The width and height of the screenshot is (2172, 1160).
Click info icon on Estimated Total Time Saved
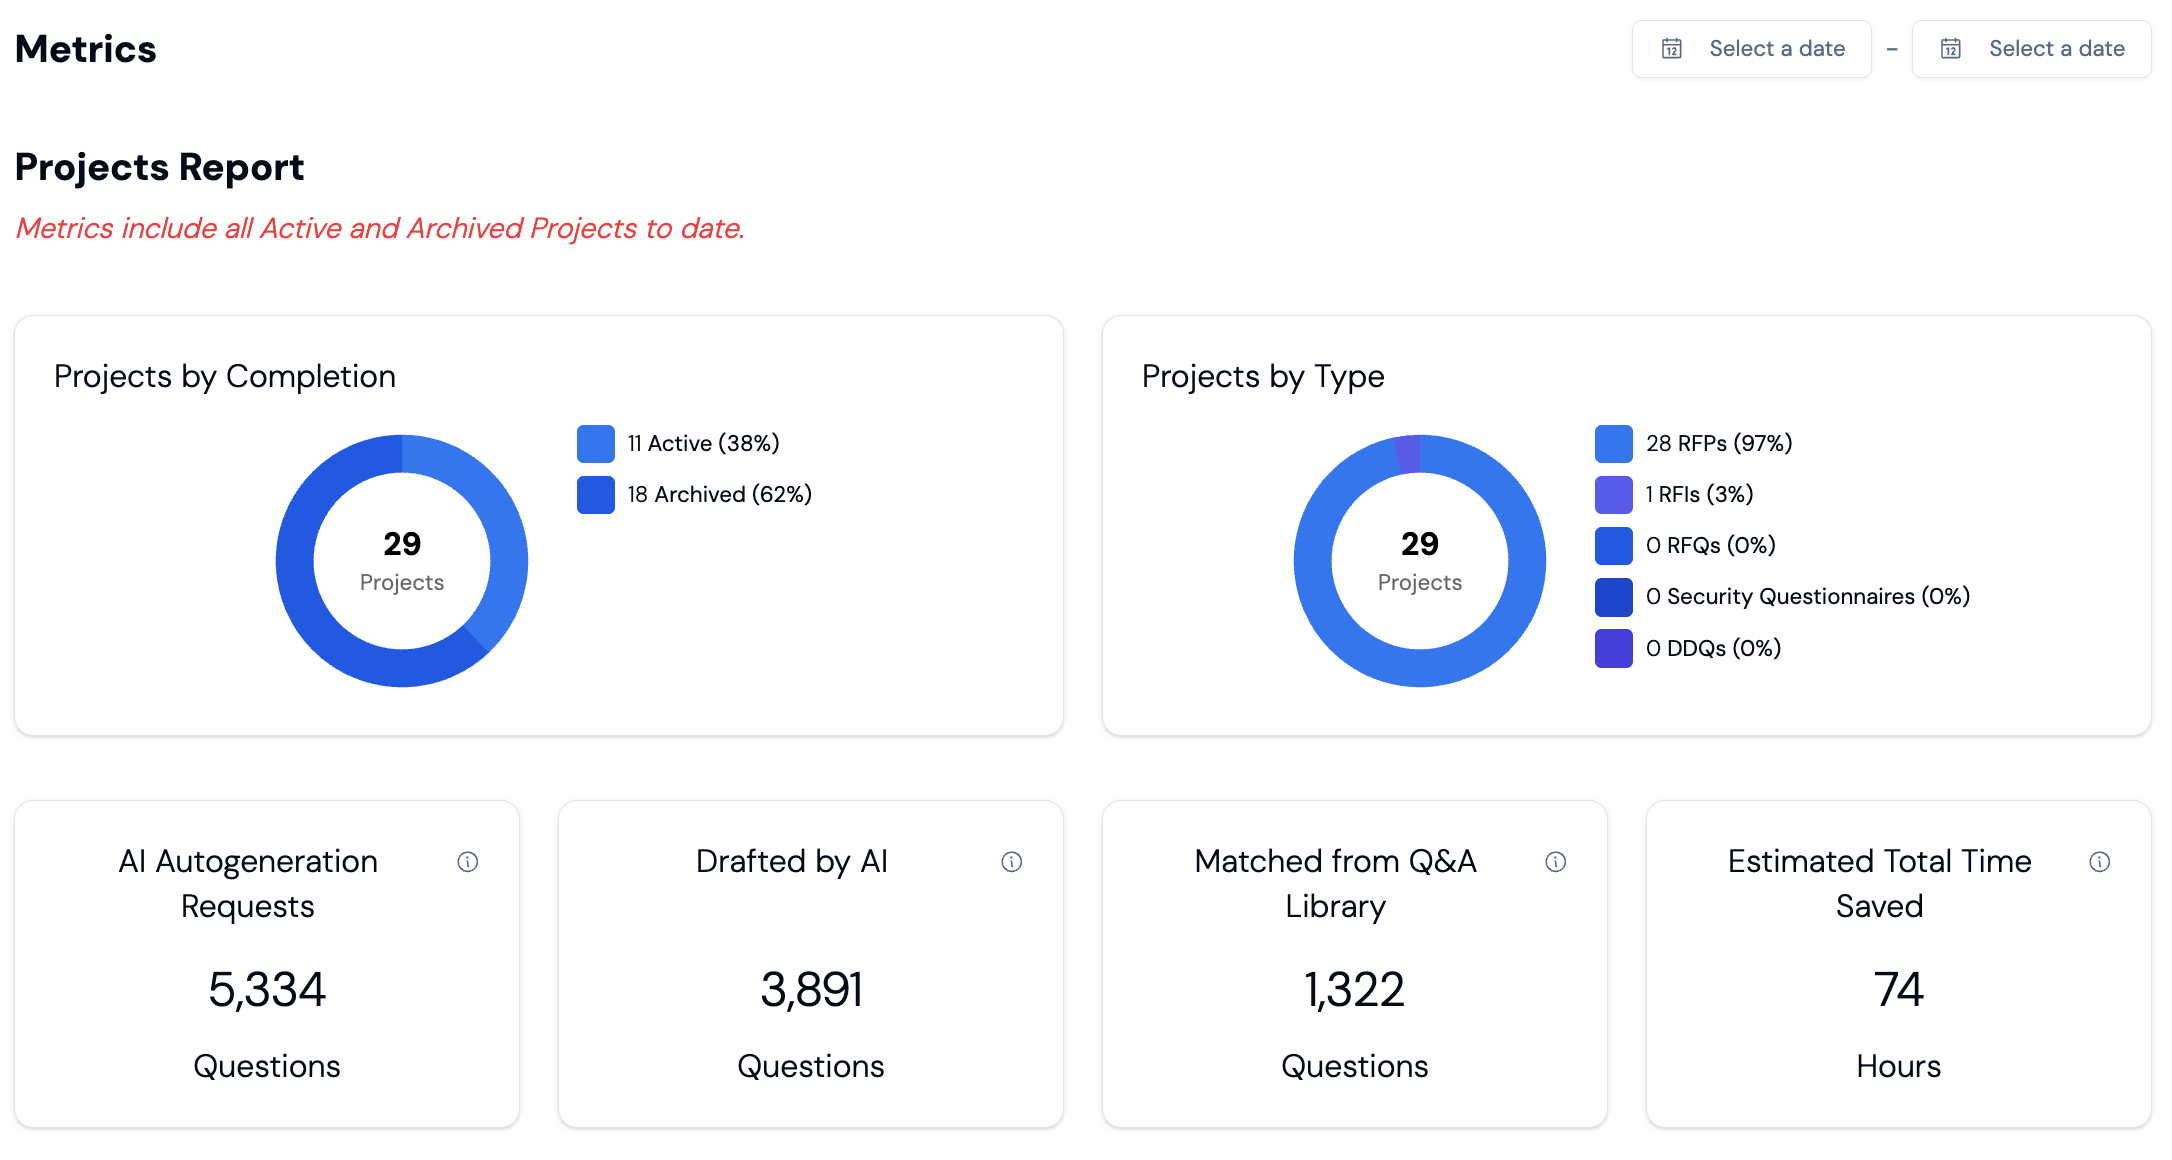2100,862
